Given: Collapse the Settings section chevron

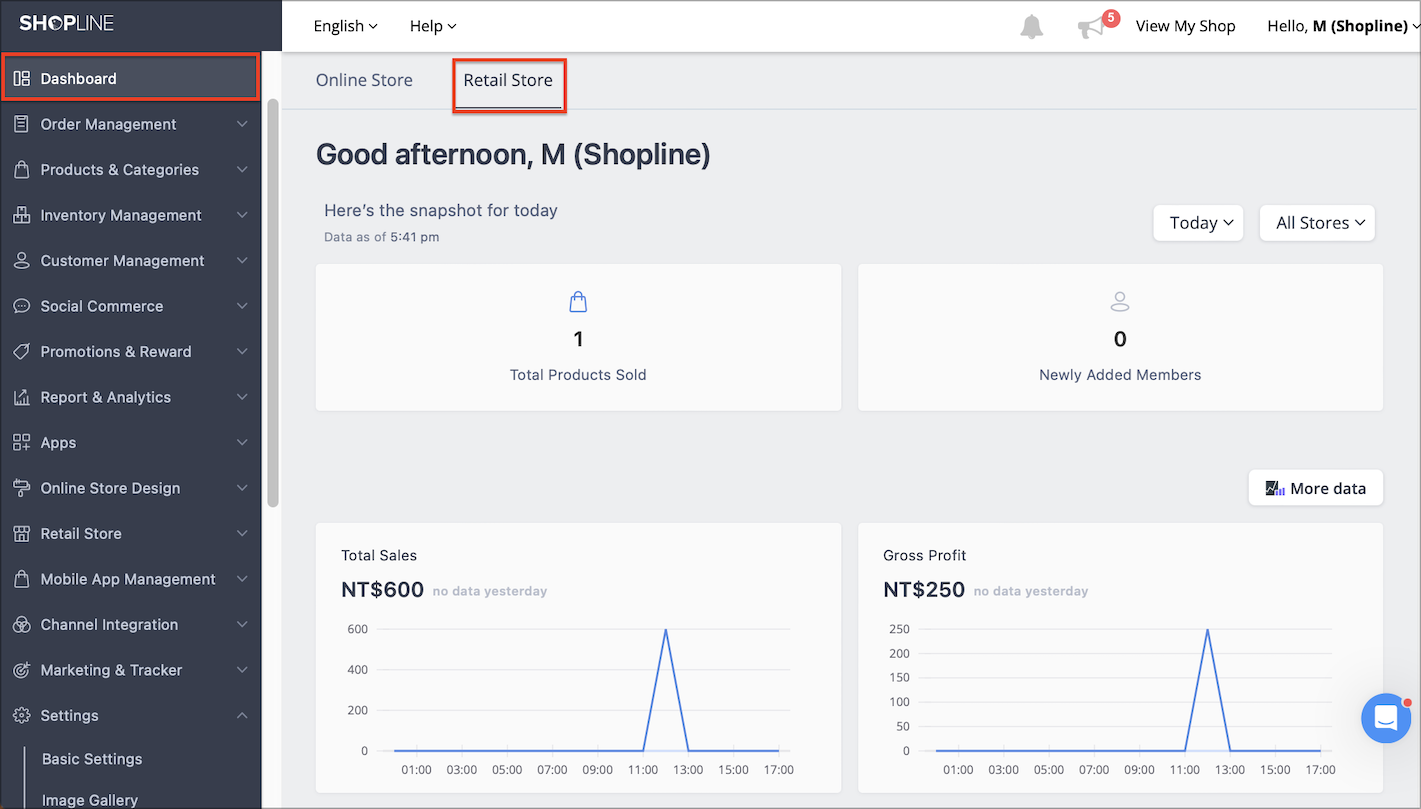Looking at the screenshot, I should (x=242, y=716).
